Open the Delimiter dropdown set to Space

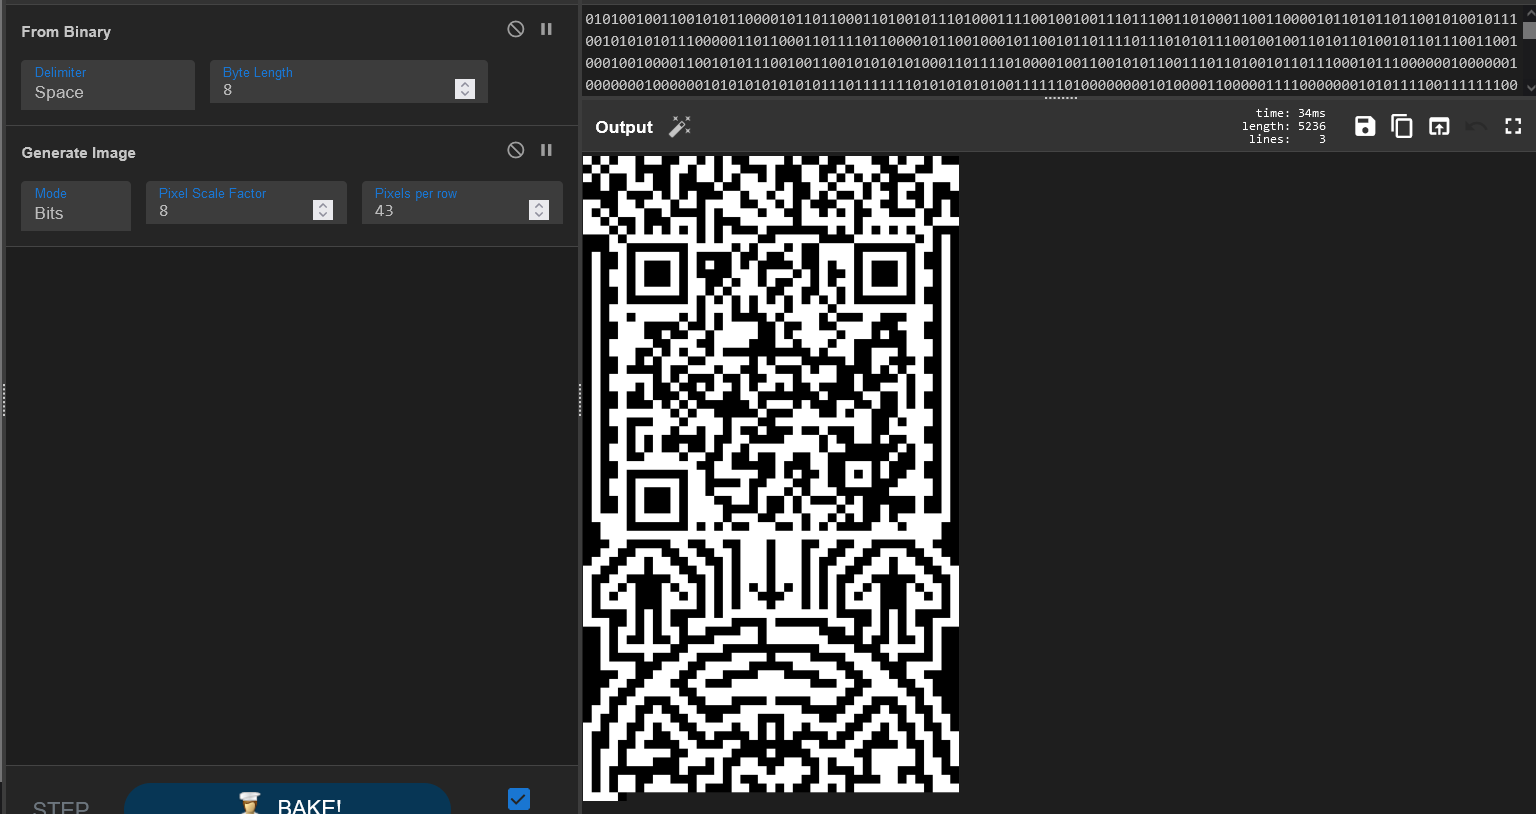coord(108,85)
